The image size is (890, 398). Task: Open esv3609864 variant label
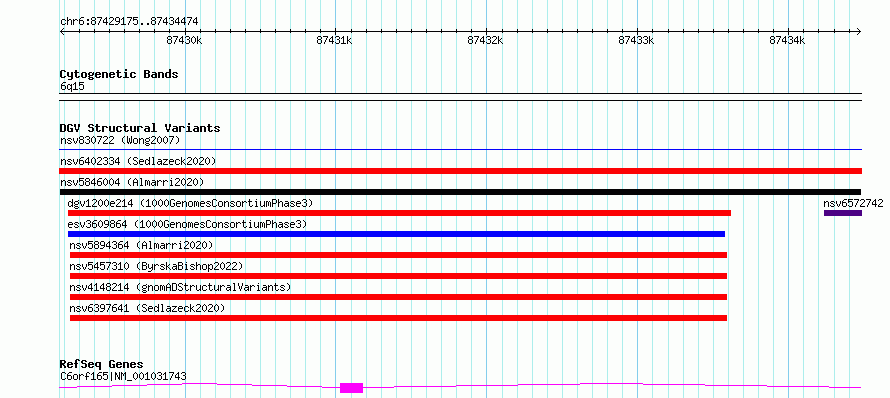click(x=187, y=224)
